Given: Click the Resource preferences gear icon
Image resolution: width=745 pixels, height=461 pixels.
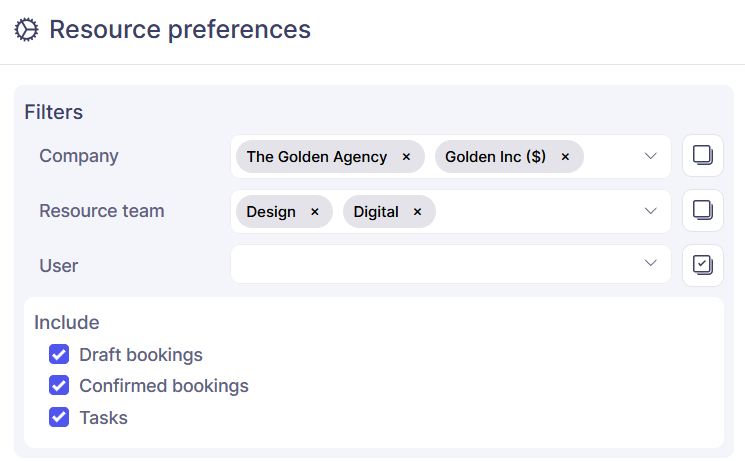Looking at the screenshot, I should (x=26, y=30).
